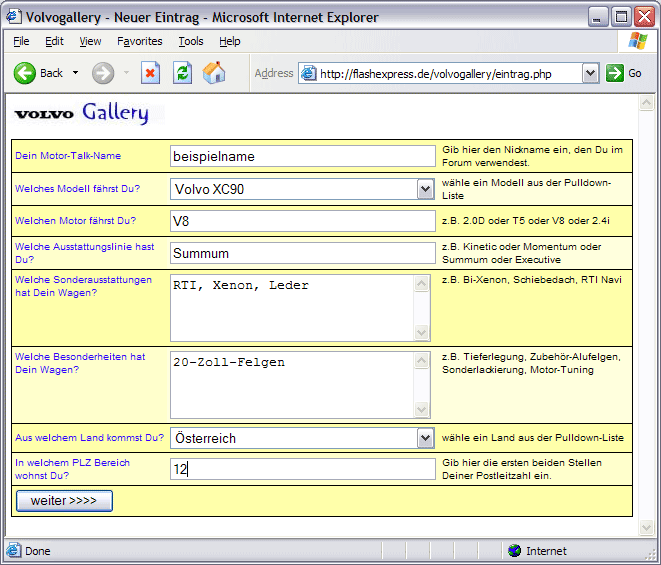This screenshot has height=565, width=661.
Task: Click hint 'wähle ein Modell aus der Pulldown-Liste'
Action: point(527,189)
